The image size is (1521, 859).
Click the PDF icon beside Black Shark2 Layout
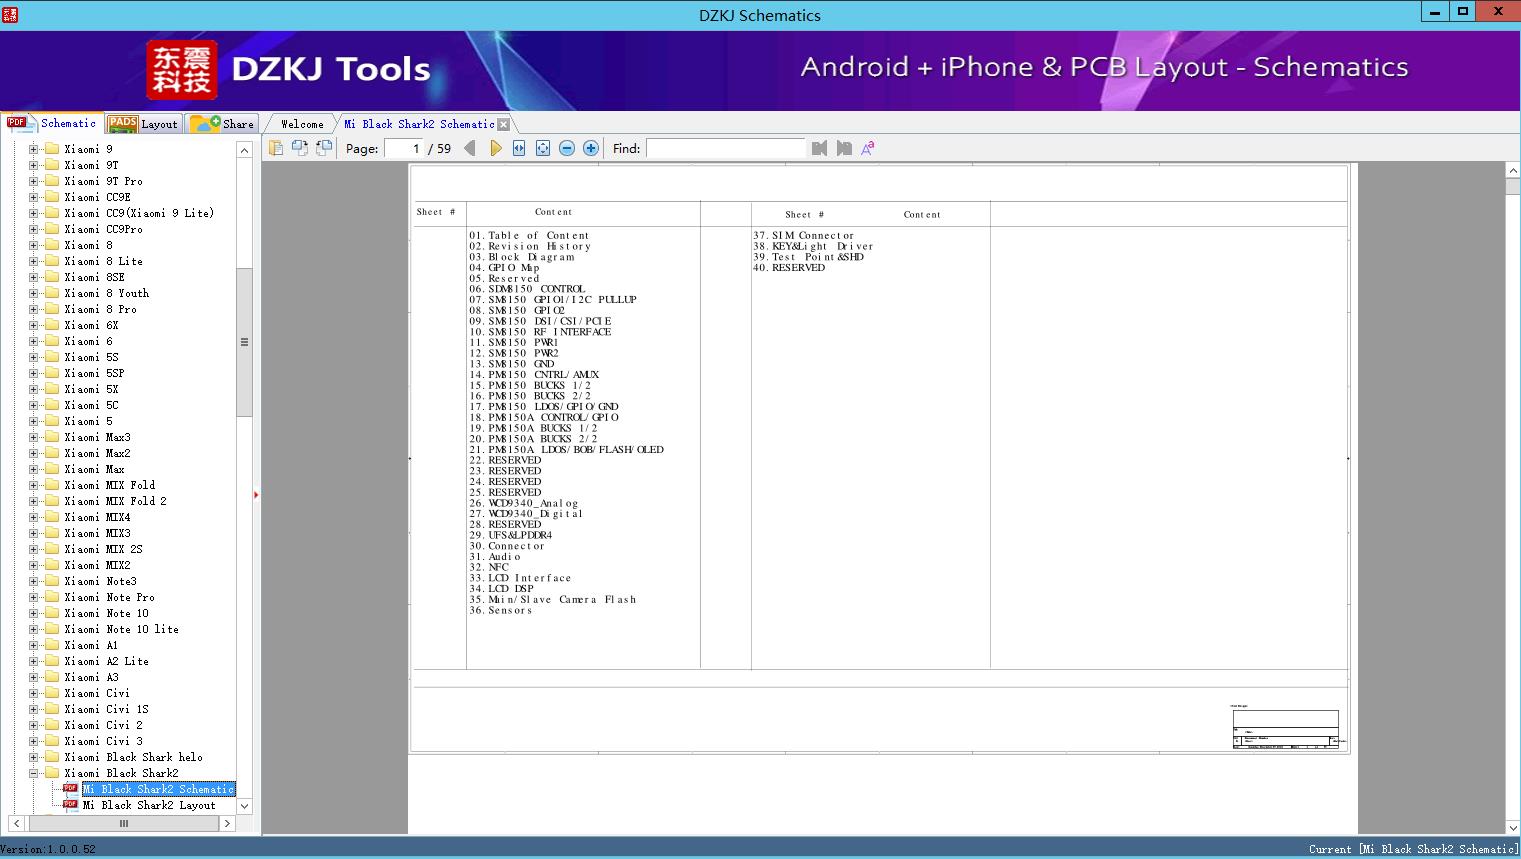pos(70,805)
